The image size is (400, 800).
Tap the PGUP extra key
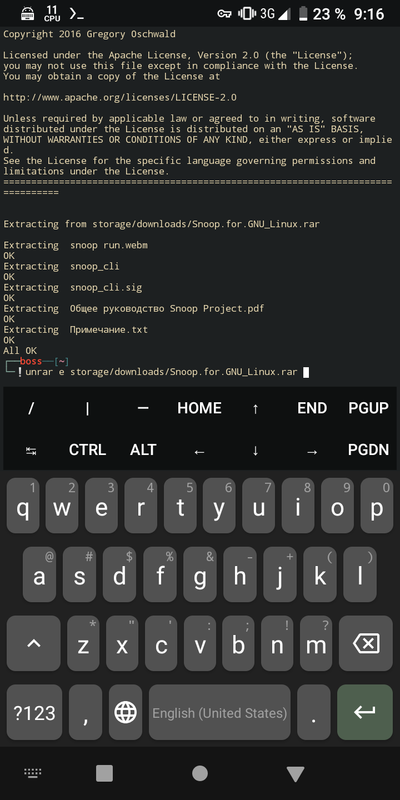click(x=368, y=408)
